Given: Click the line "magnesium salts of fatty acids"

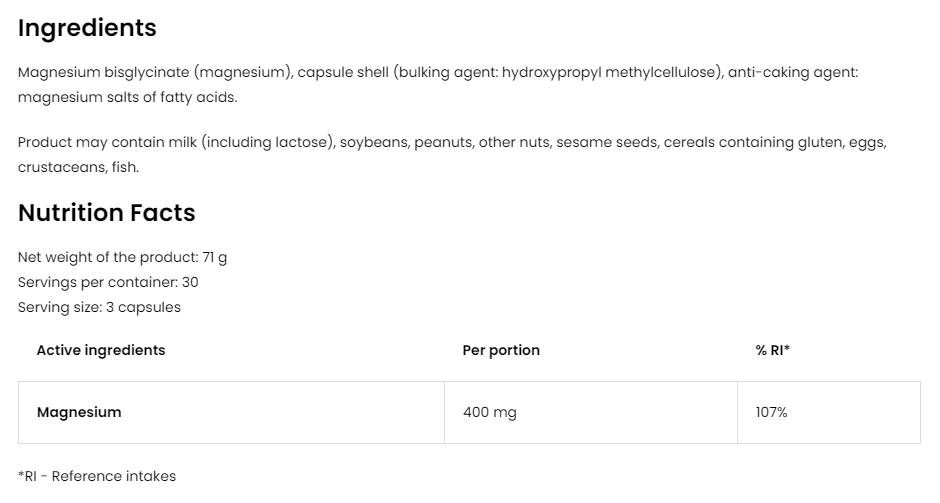Looking at the screenshot, I should [x=127, y=97].
